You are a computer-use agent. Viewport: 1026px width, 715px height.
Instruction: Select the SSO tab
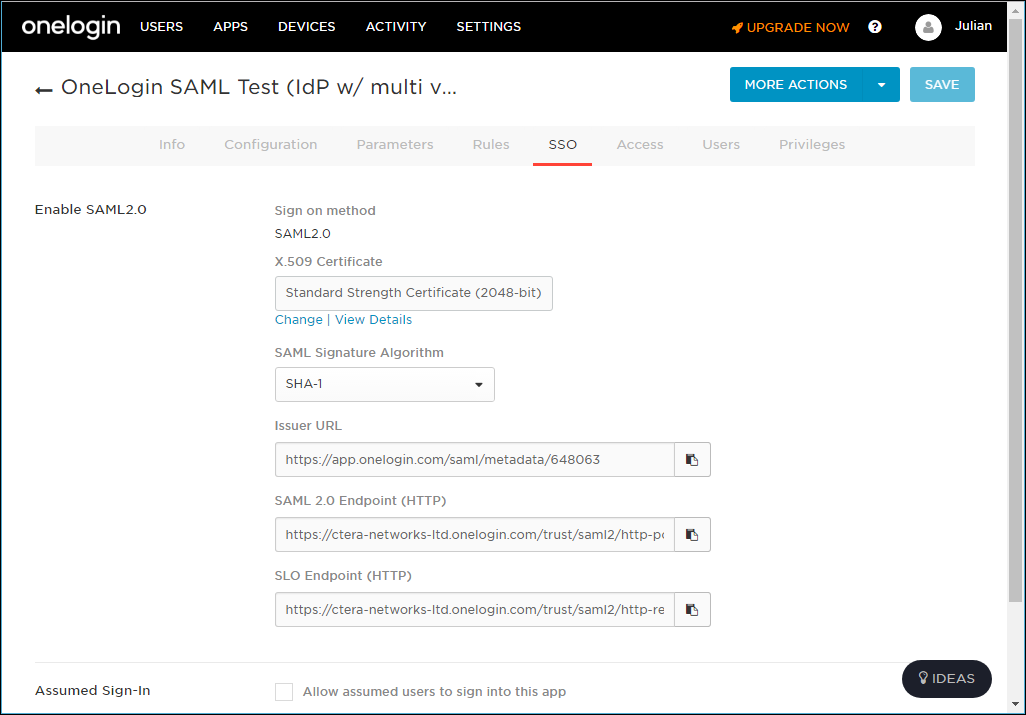(563, 145)
